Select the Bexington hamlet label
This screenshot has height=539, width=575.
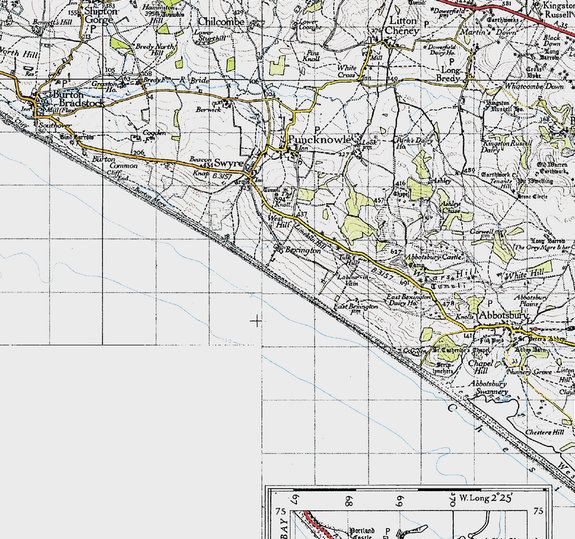[303, 250]
